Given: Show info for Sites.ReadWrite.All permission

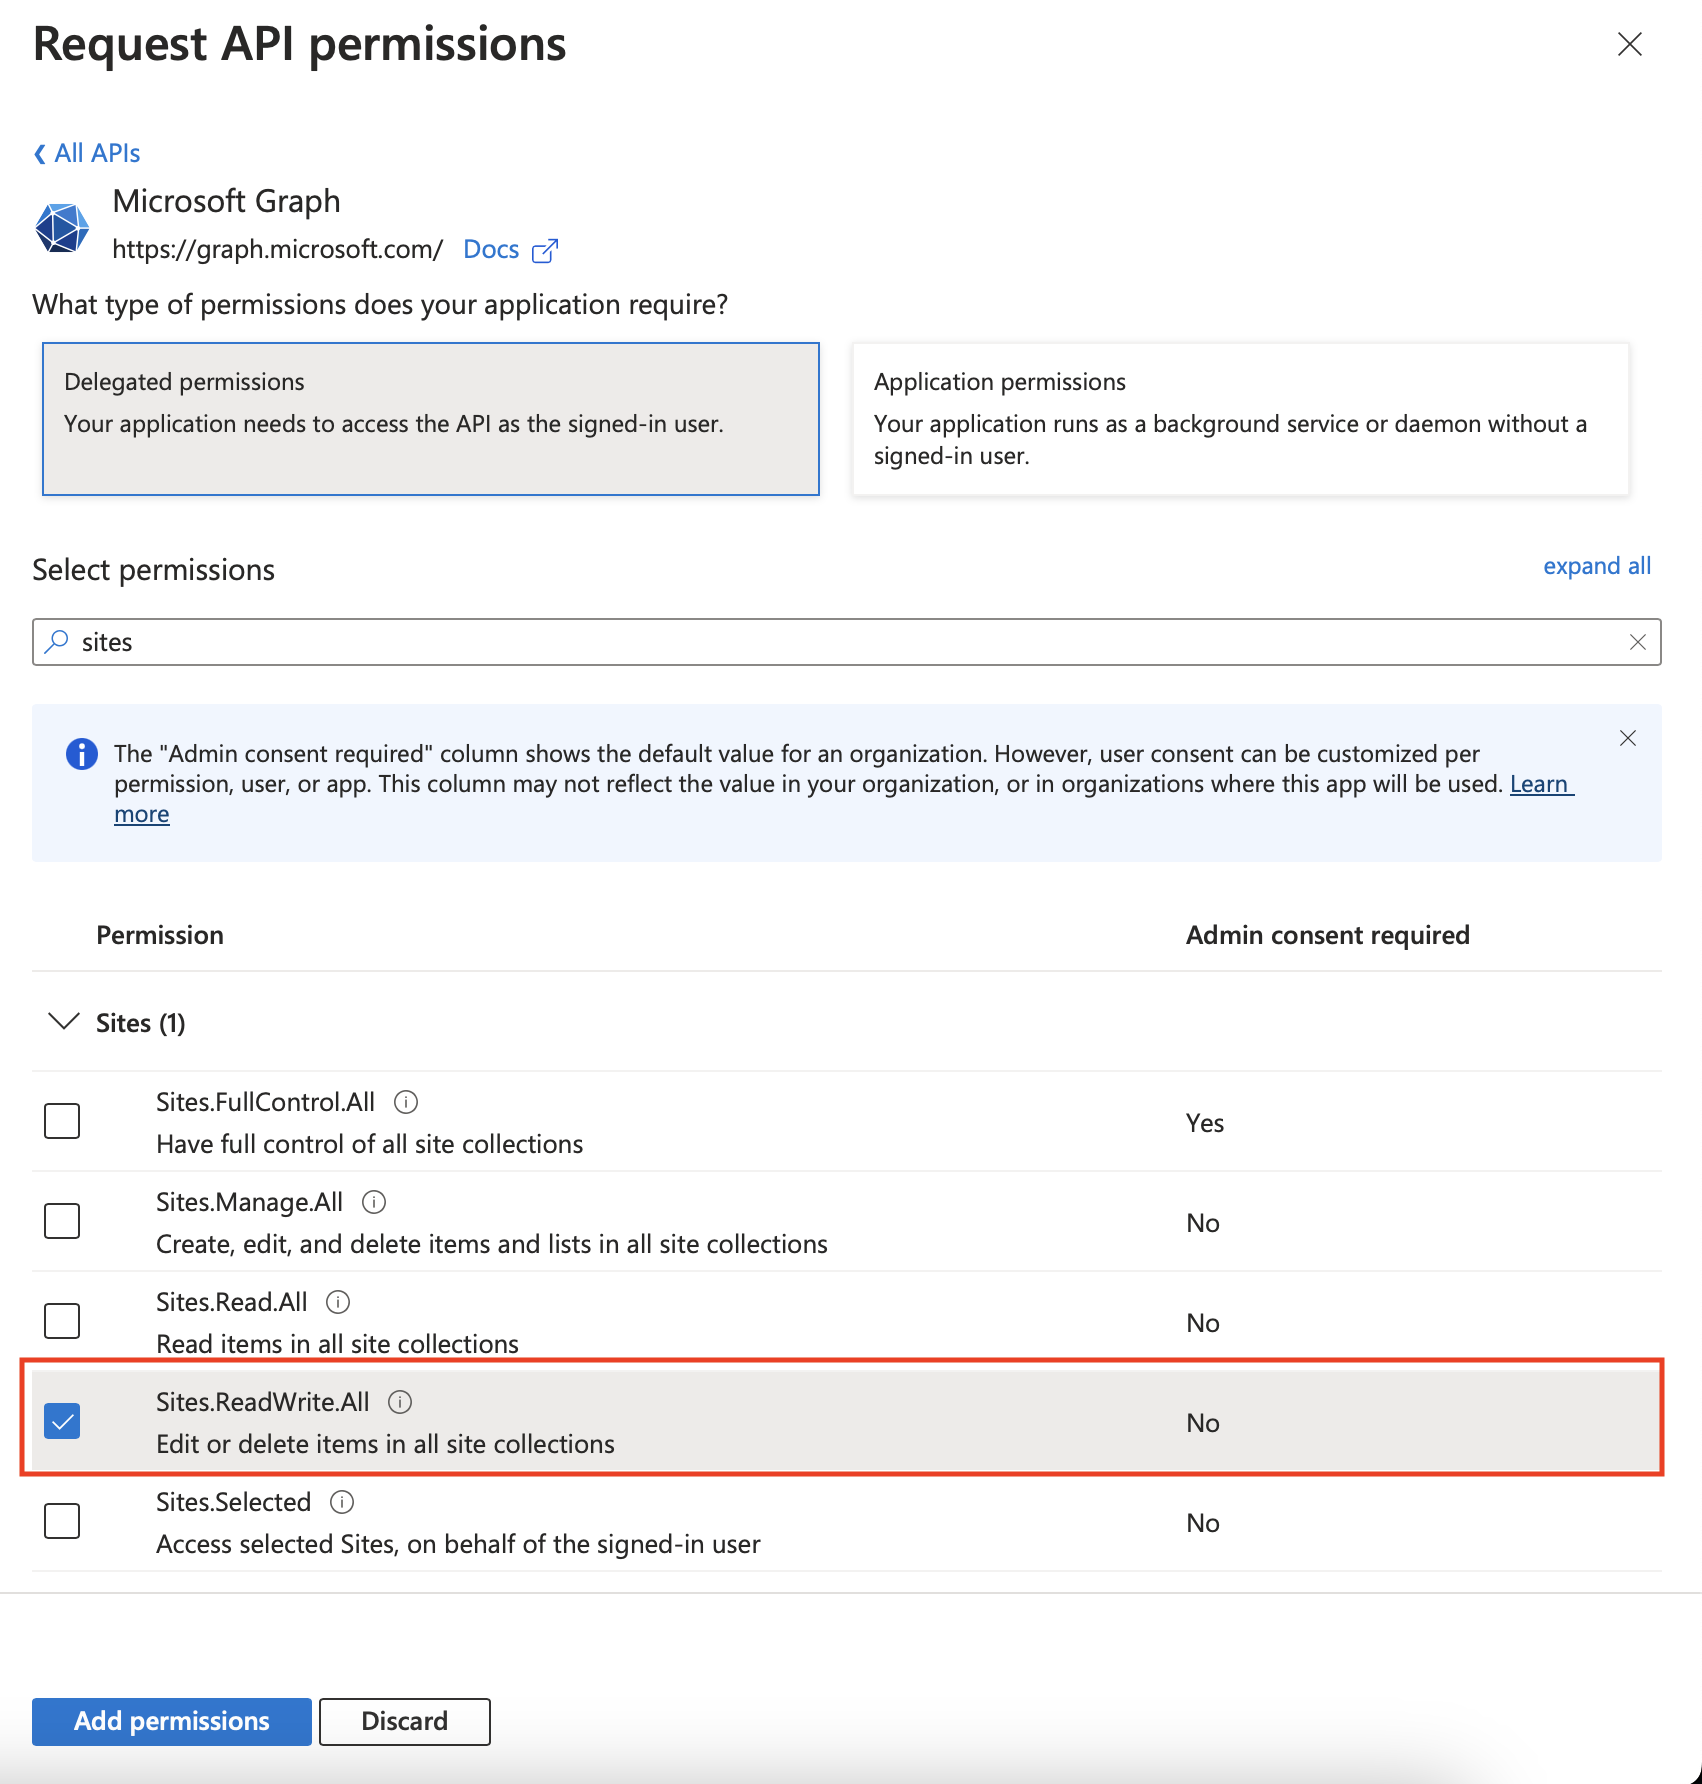Looking at the screenshot, I should point(400,1402).
